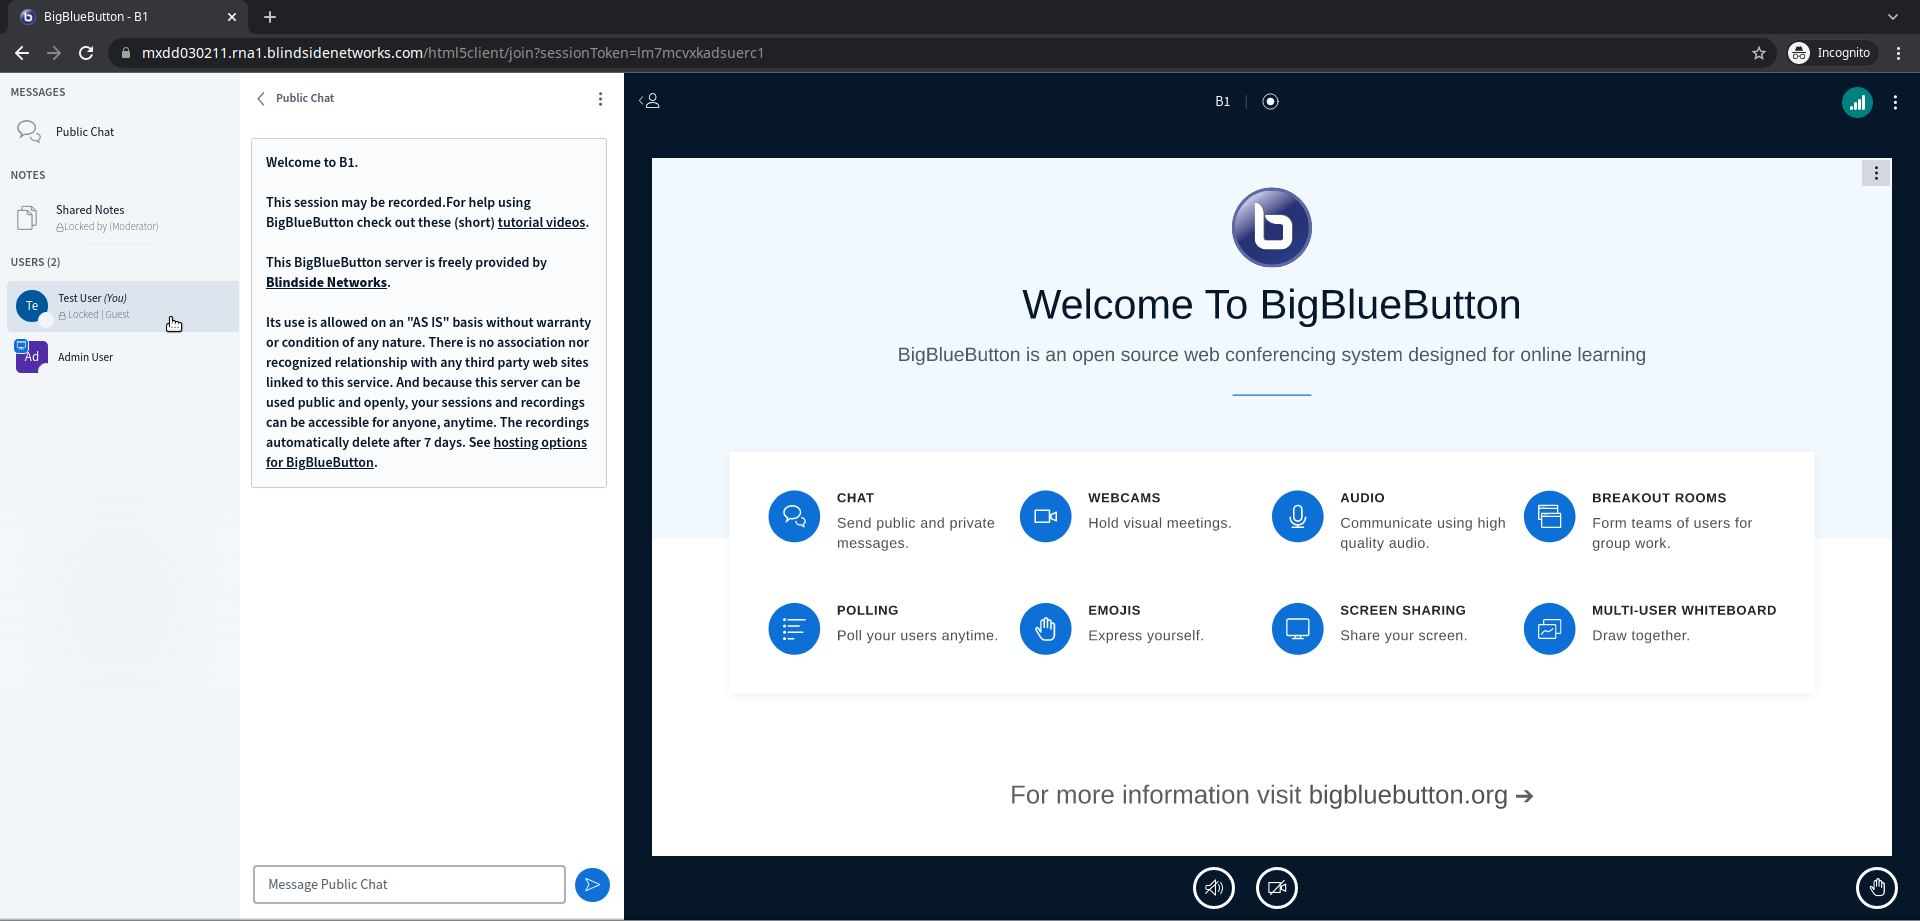Click the MESSAGES section header

(x=38, y=92)
